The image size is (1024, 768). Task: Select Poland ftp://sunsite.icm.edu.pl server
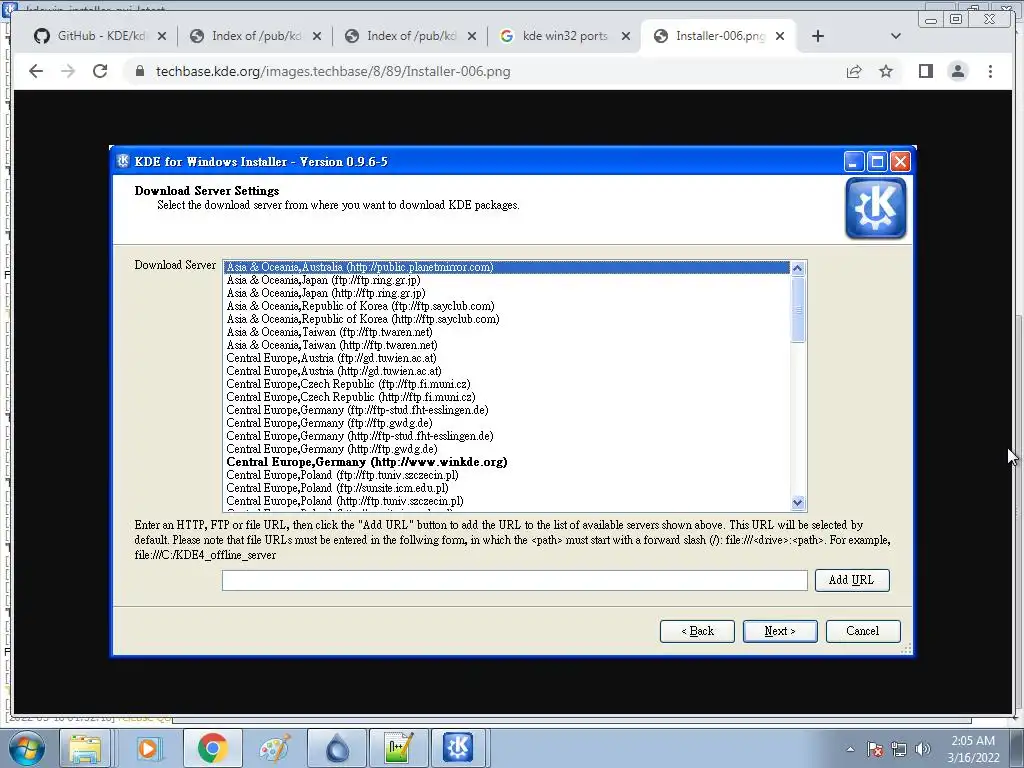506,488
